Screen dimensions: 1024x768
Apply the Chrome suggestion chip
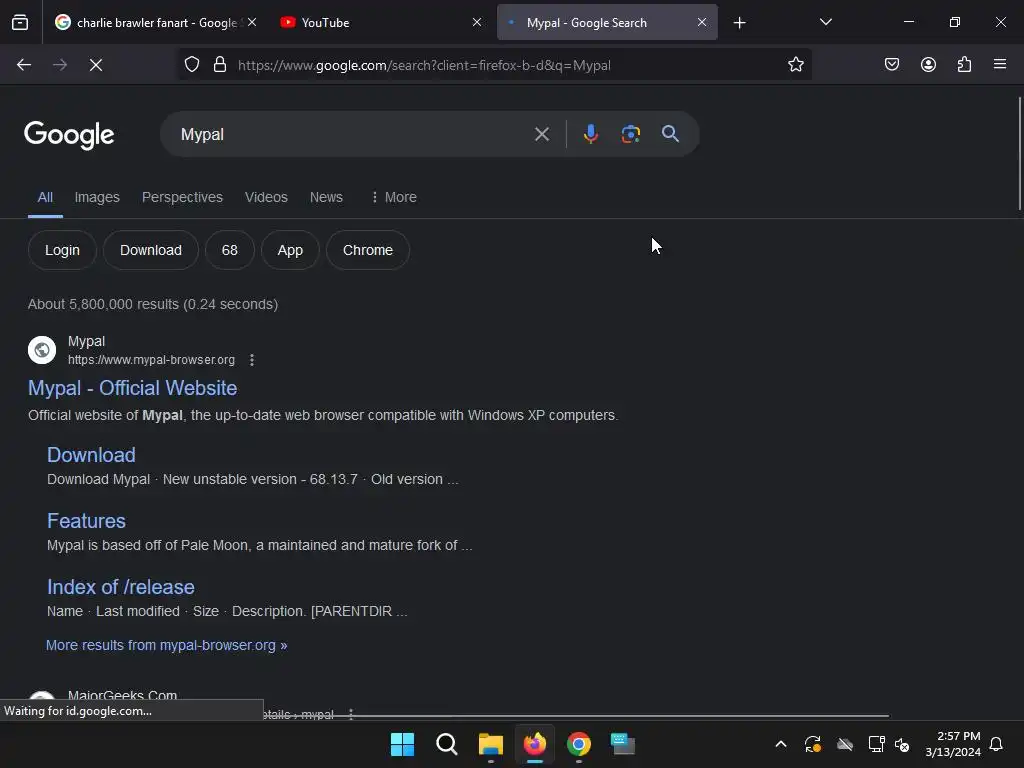[x=368, y=250]
